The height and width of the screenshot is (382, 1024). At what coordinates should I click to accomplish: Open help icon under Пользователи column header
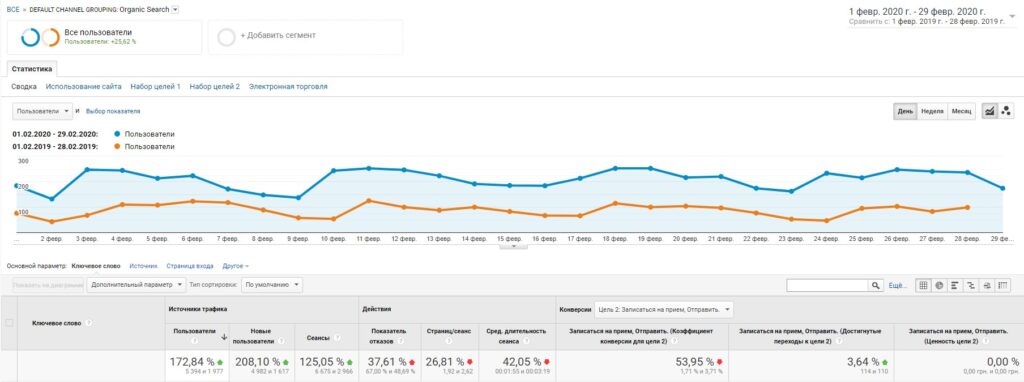click(x=194, y=340)
